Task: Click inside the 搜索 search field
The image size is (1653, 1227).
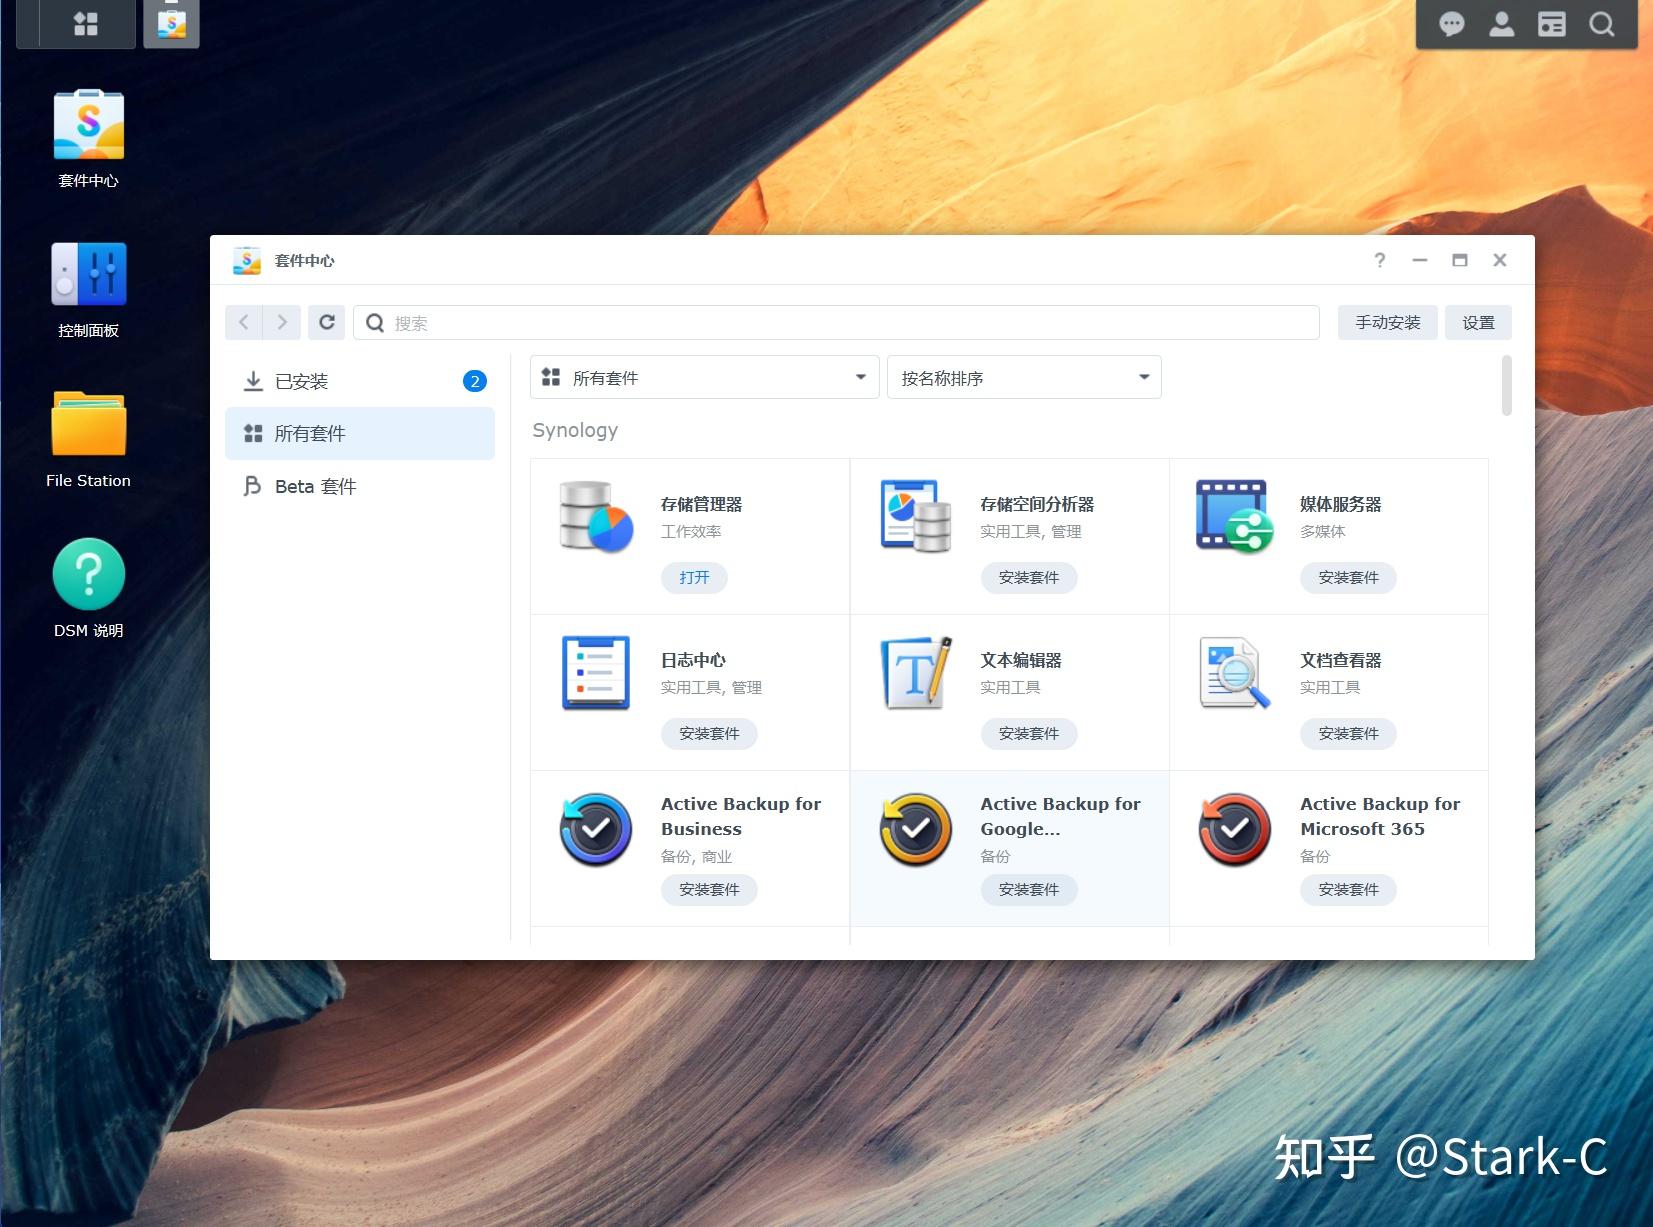Action: pos(700,322)
